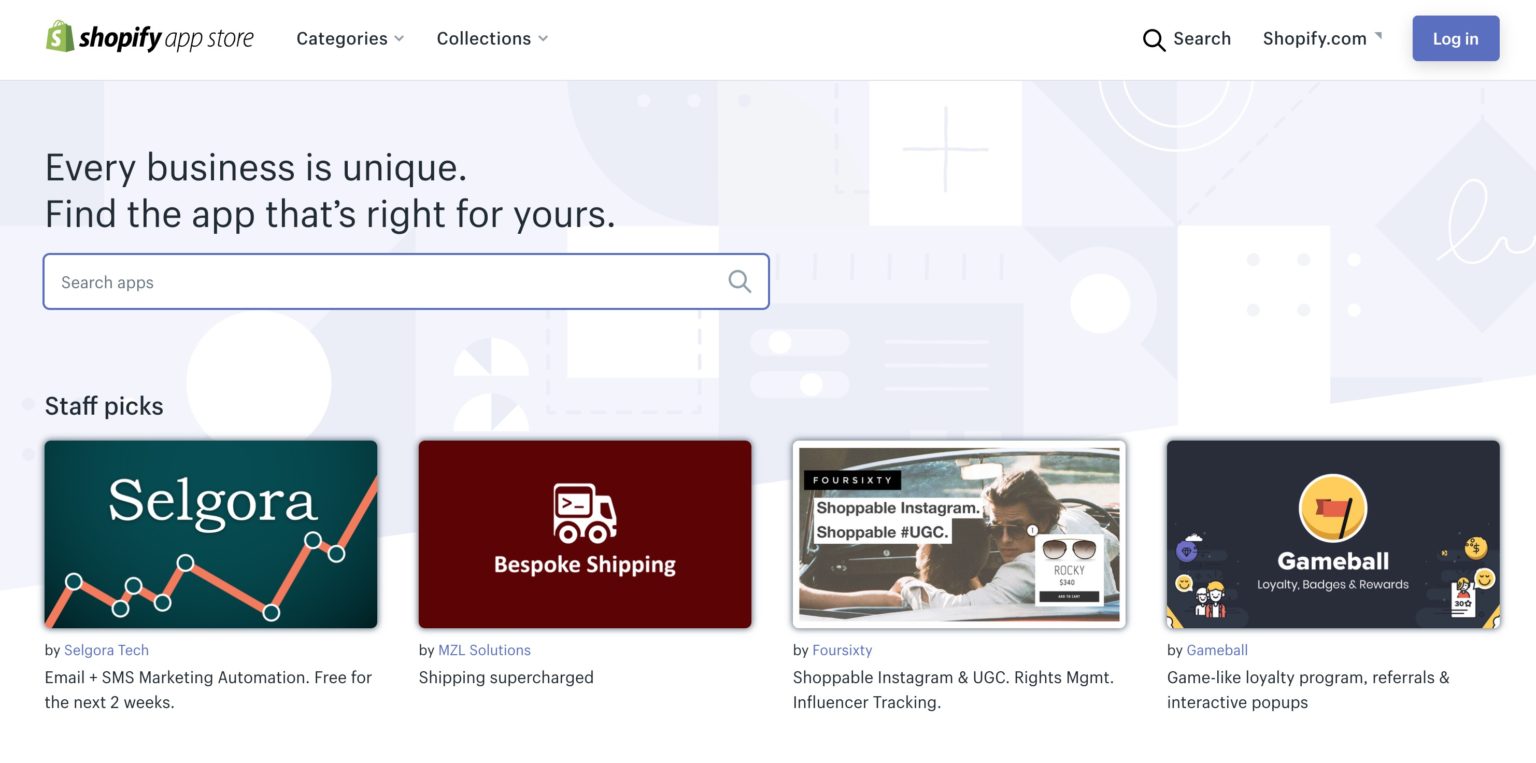Click 'Game-like loyalty program' description text
This screenshot has width=1536, height=763.
(x=1308, y=689)
